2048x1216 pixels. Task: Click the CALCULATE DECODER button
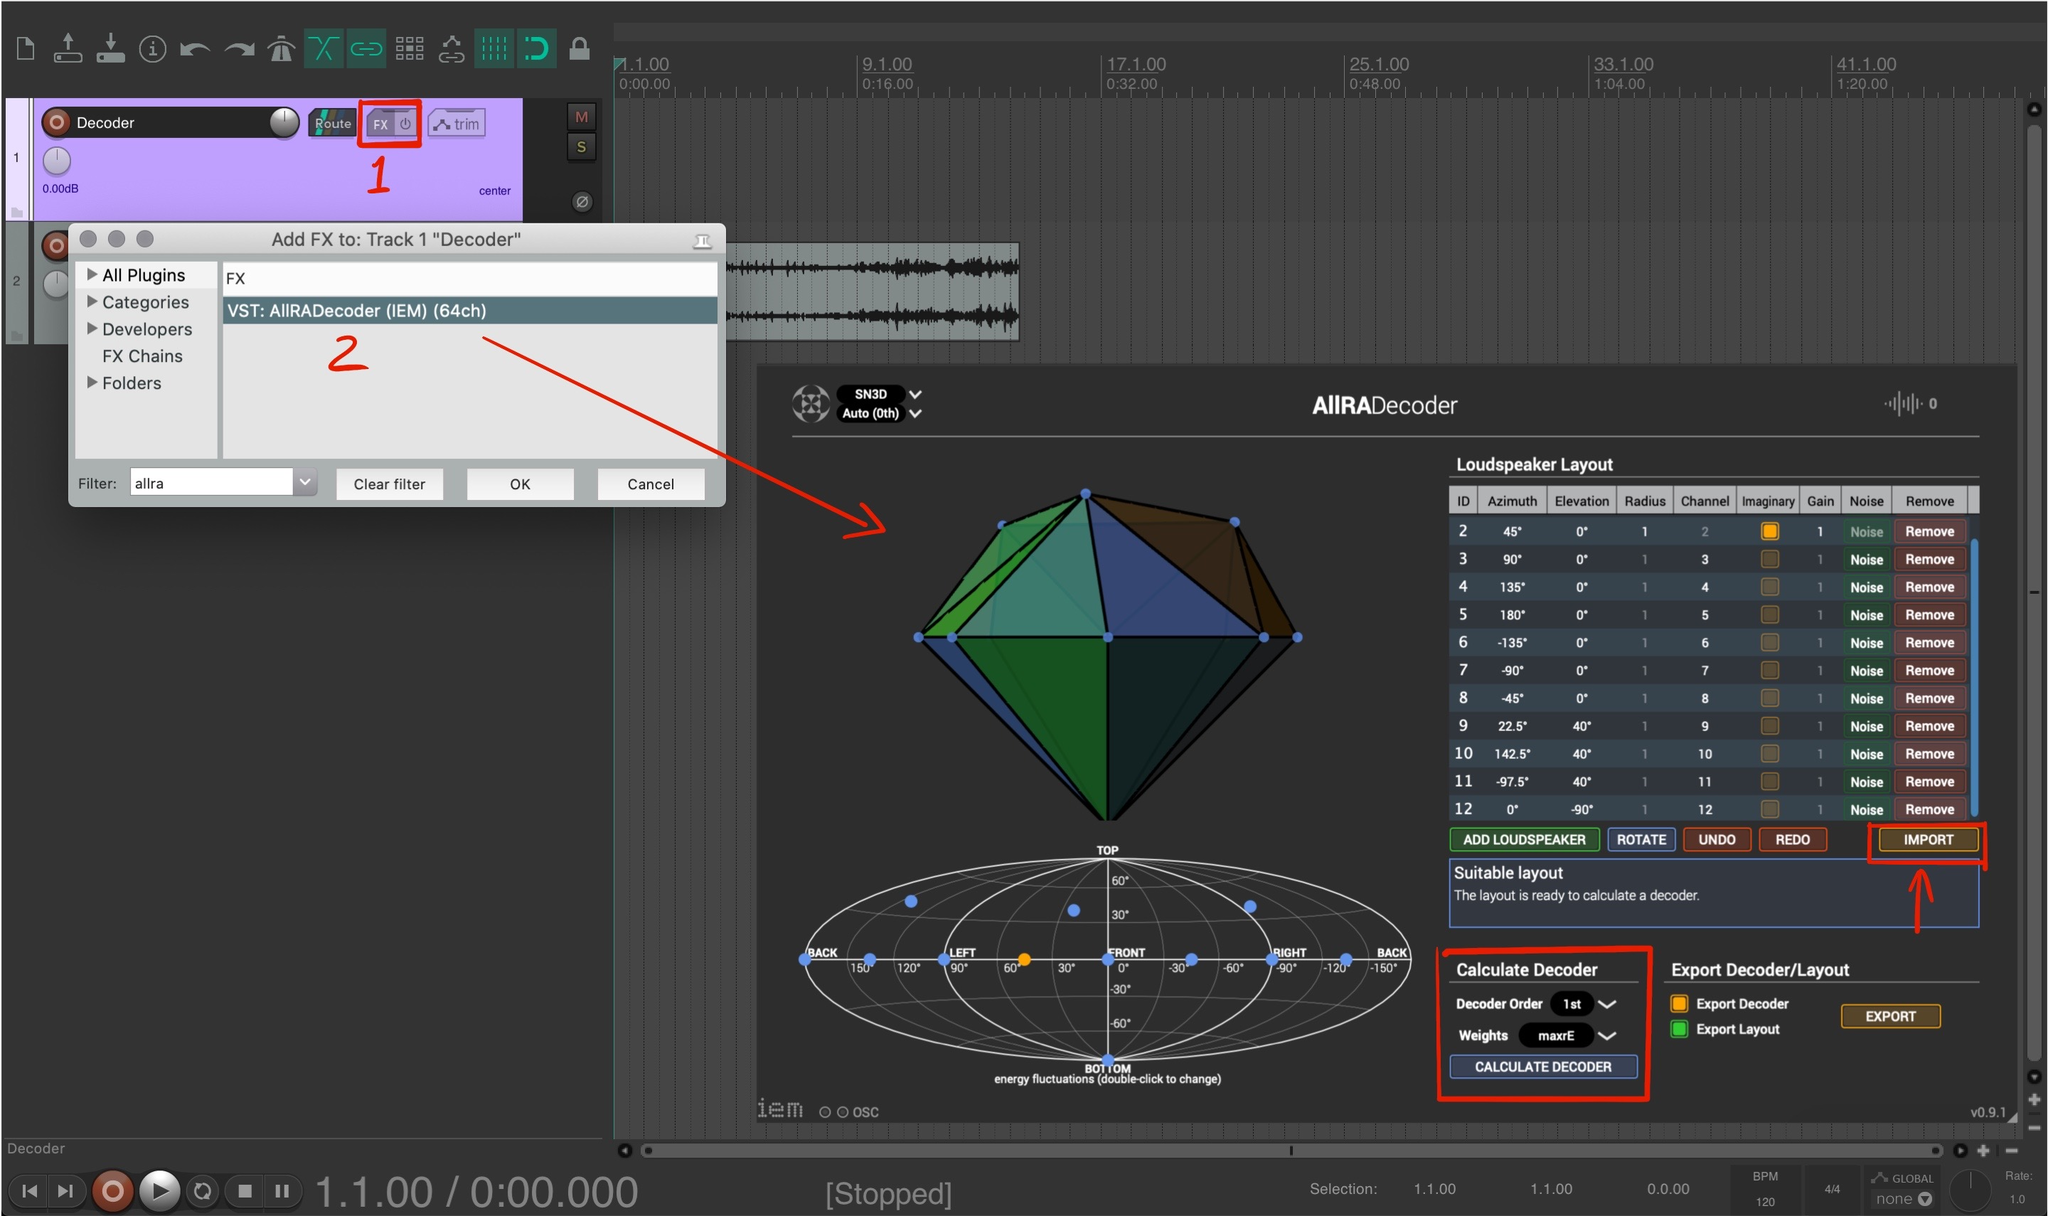click(x=1543, y=1067)
